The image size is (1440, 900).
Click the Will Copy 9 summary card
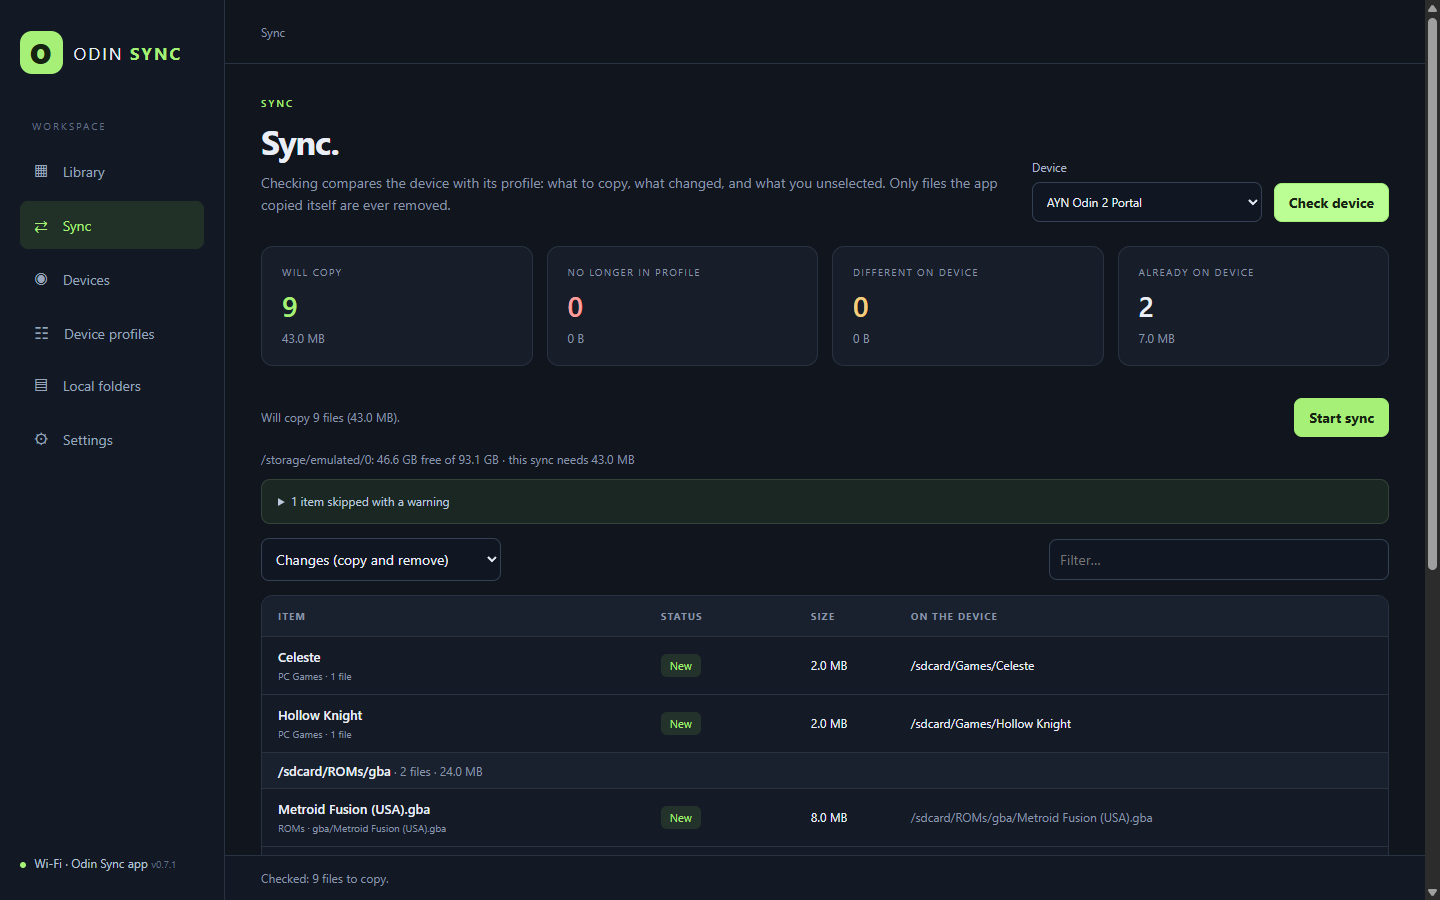397,306
